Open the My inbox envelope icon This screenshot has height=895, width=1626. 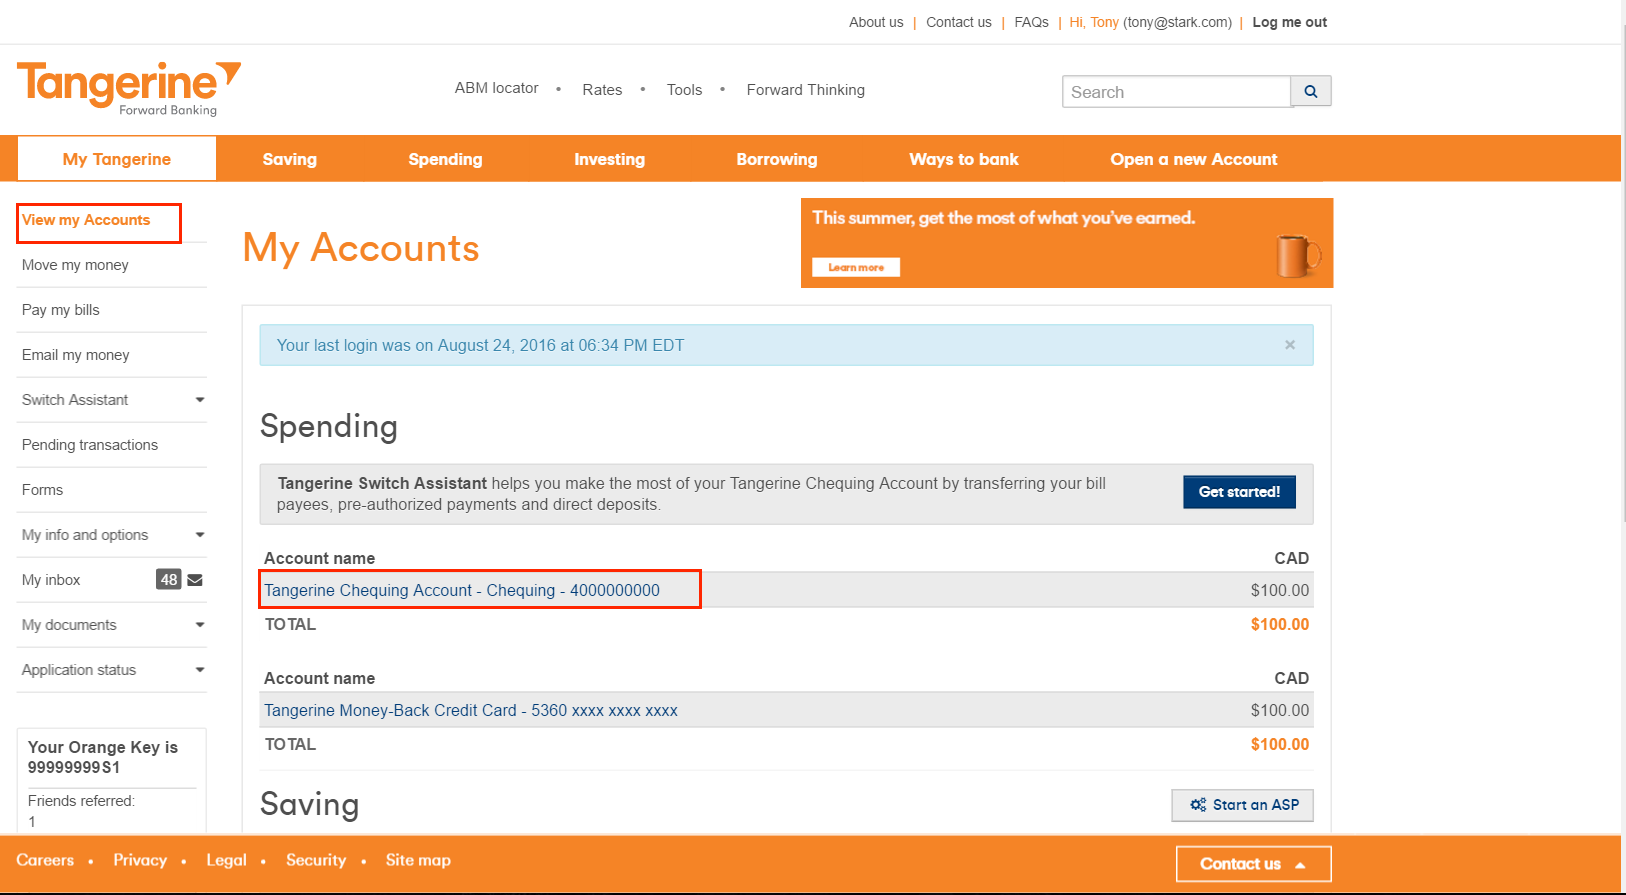coord(195,580)
